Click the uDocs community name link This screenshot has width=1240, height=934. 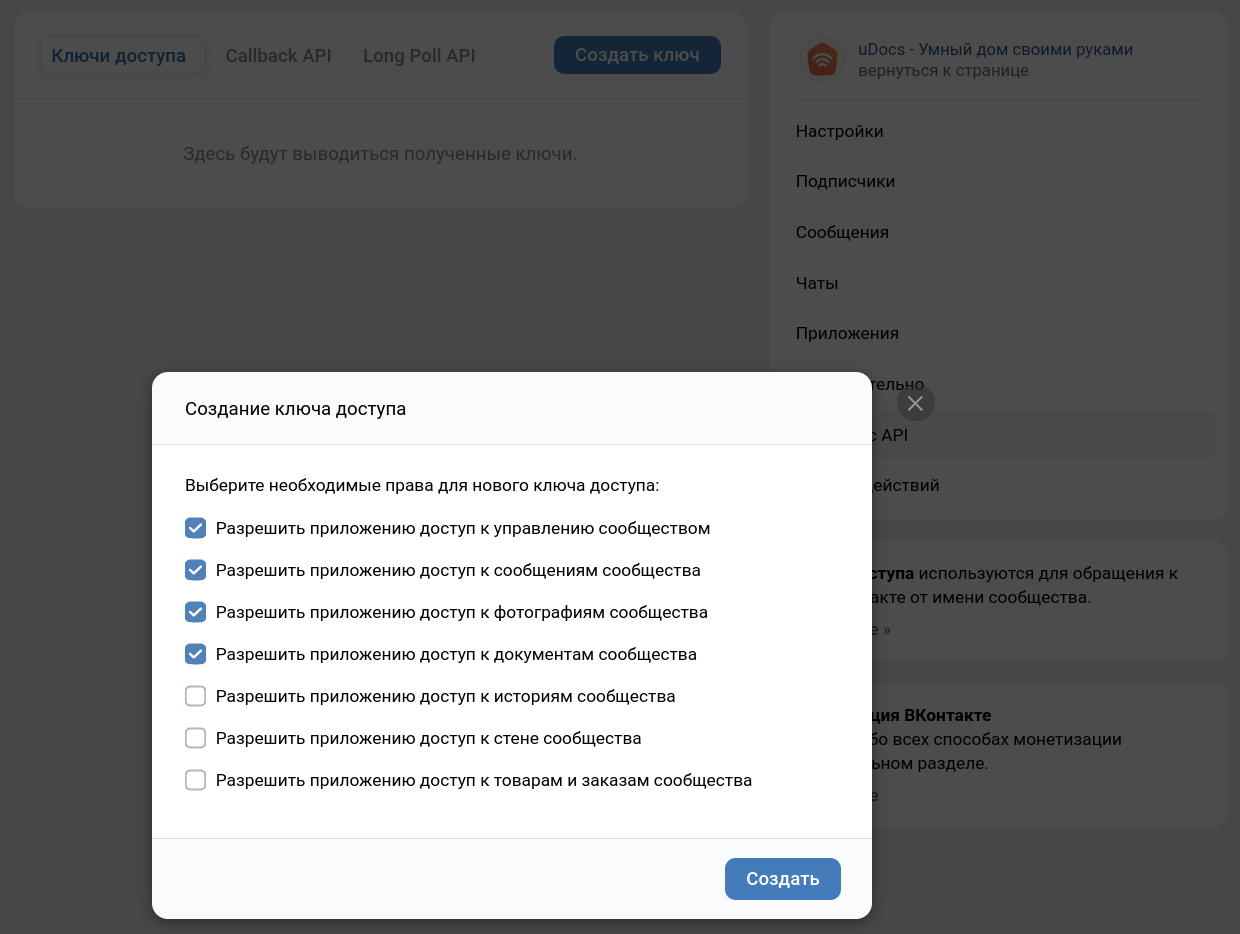995,49
